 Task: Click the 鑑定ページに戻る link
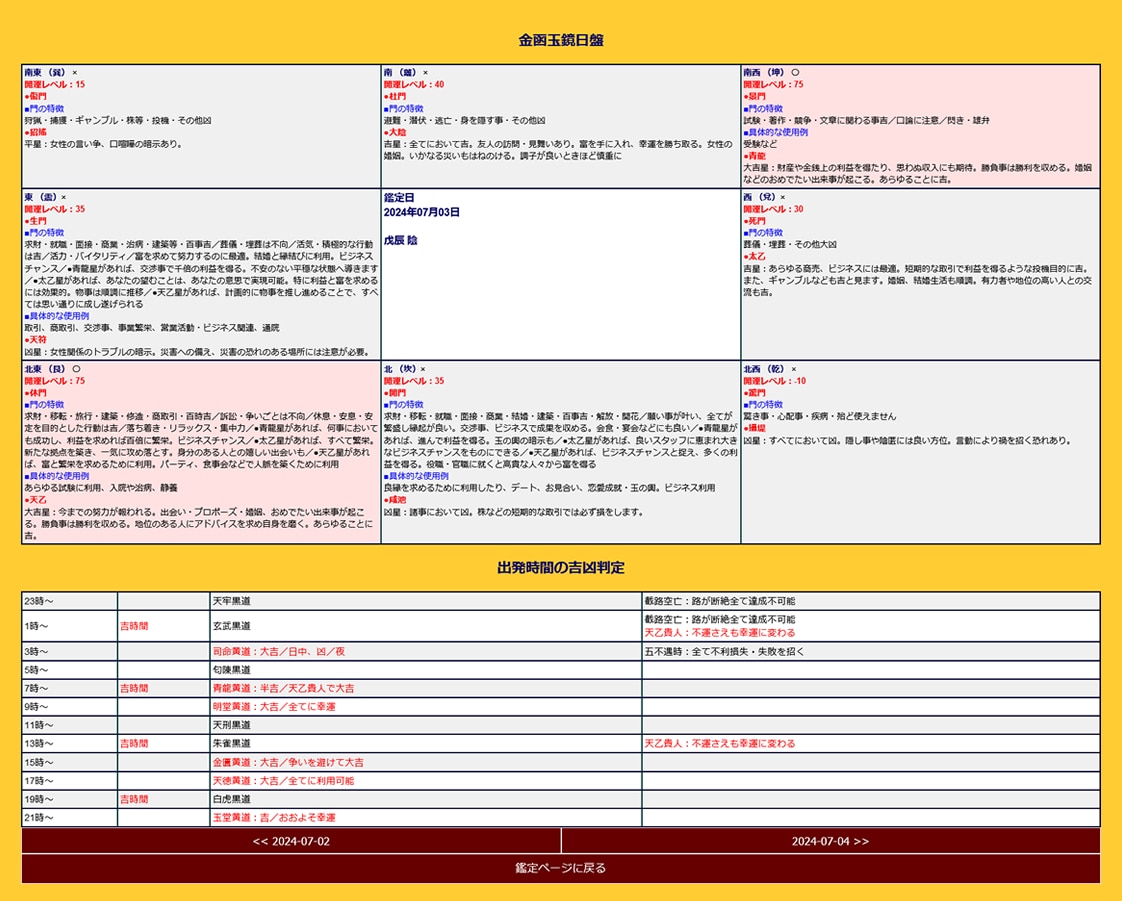coord(561,868)
